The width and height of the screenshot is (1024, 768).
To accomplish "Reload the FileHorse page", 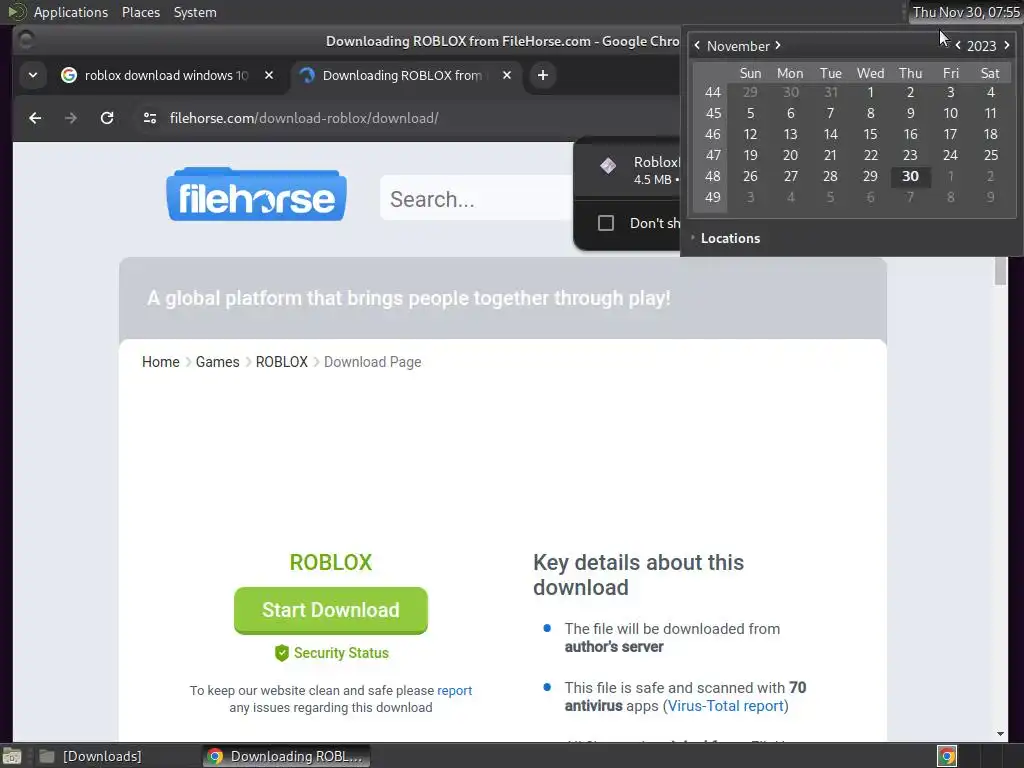I will (107, 118).
